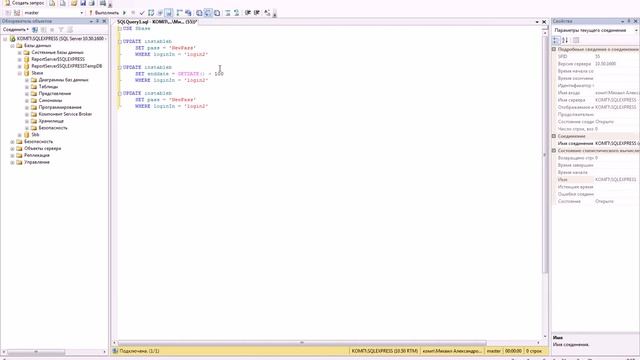Click the auto-hide pin icon in Object Explorer header
The width and height of the screenshot is (640, 360).
click(x=98, y=21)
